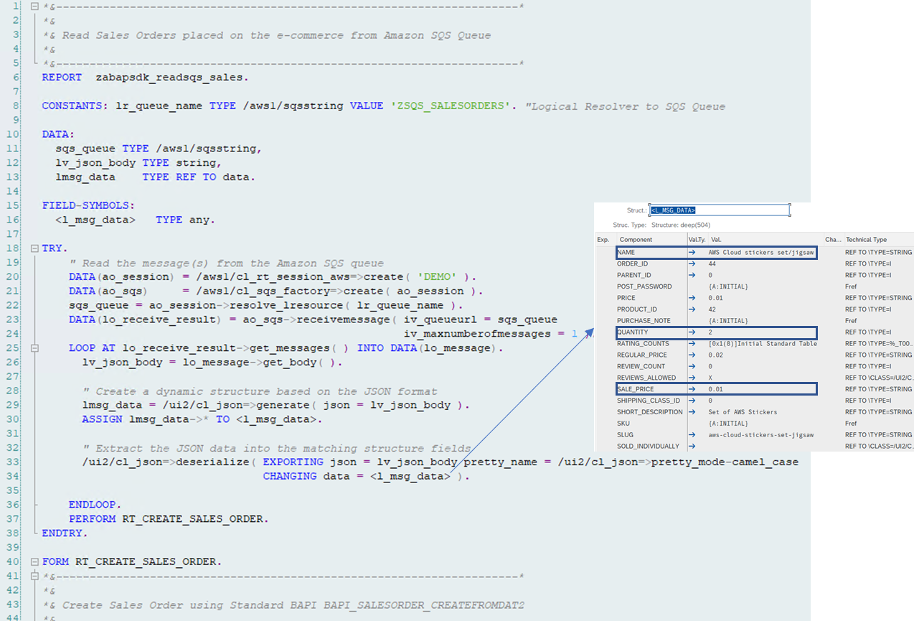Click value 'Set of AWS Stickers'
Screen dimensions: 914x622
pyautogui.click(x=743, y=412)
